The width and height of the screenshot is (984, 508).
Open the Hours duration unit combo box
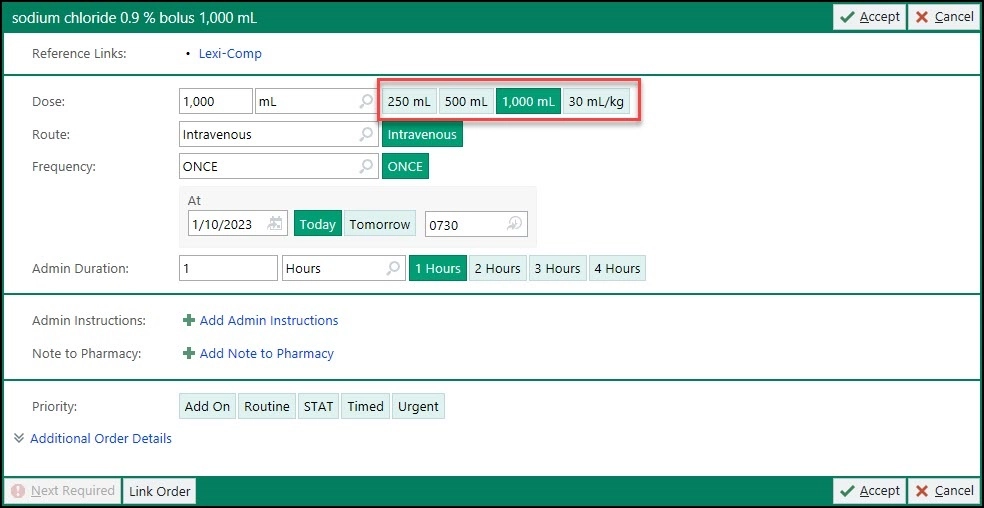(332, 269)
